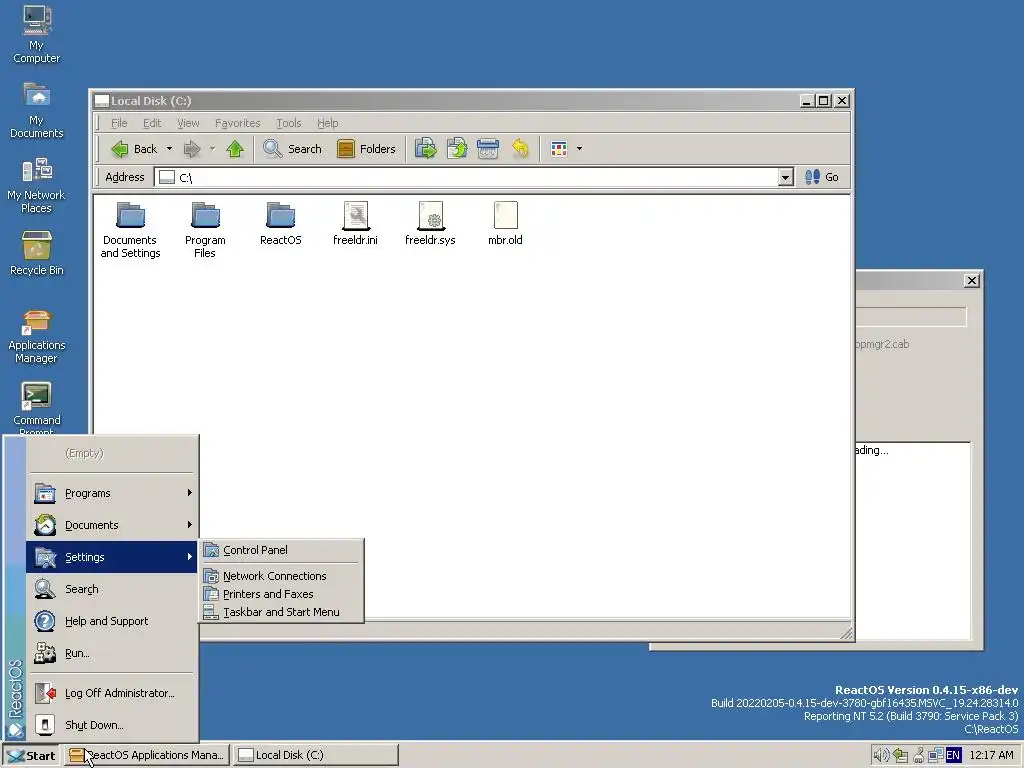1024x768 pixels.
Task: Click the address bar showing C:\
Action: (466, 177)
